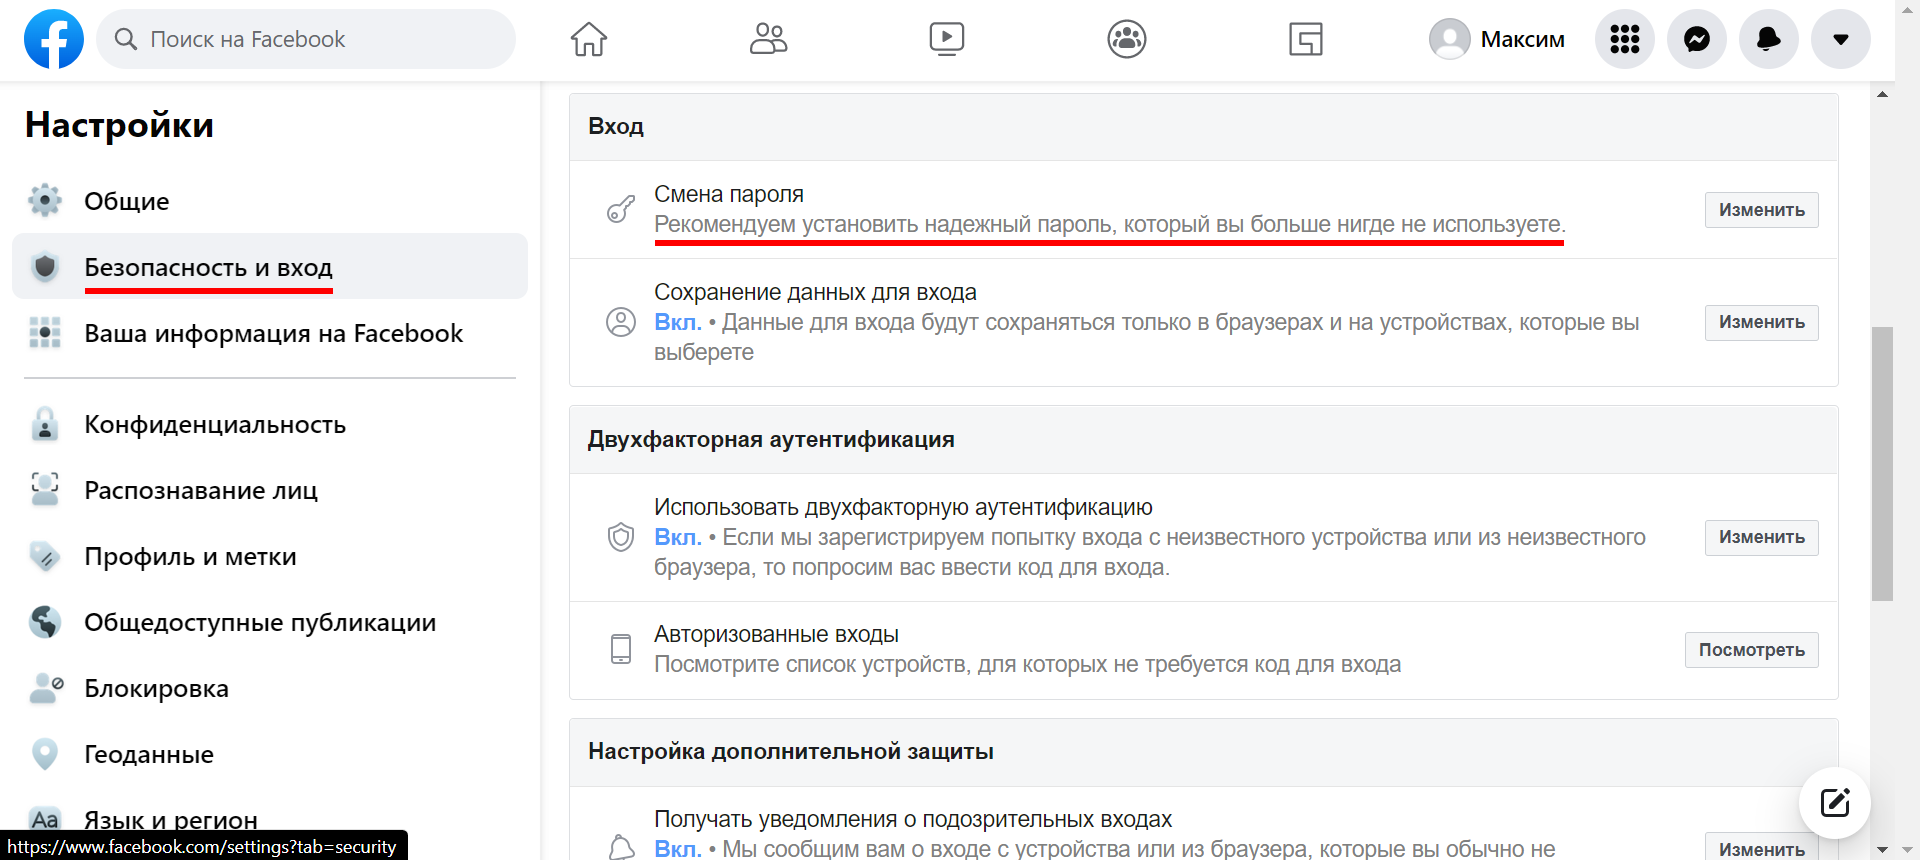Viewport: 1920px width, 860px height.
Task: Open Блокировка settings
Action: click(x=270, y=688)
